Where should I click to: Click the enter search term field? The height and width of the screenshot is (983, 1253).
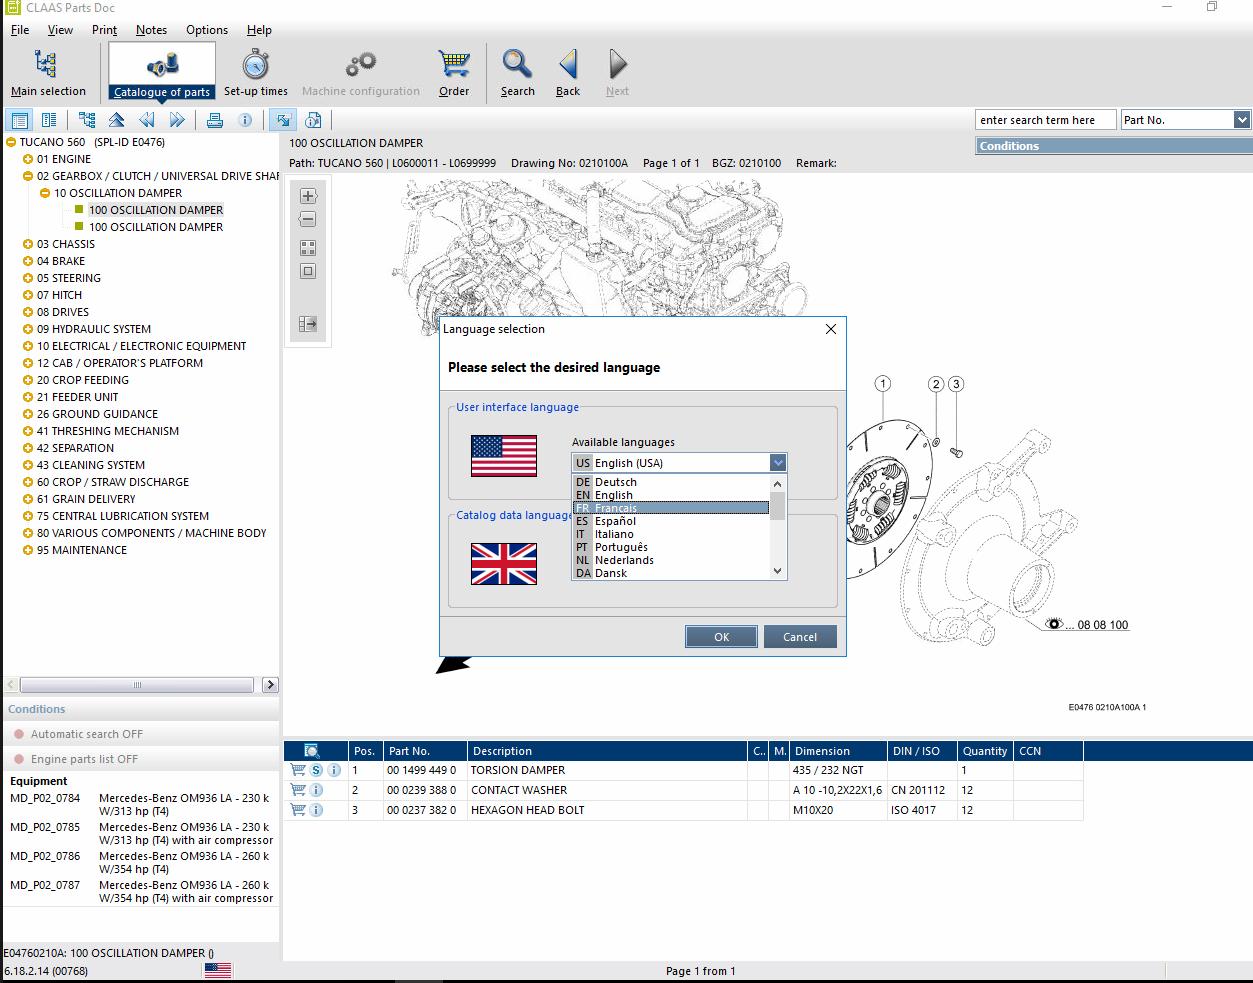1045,120
